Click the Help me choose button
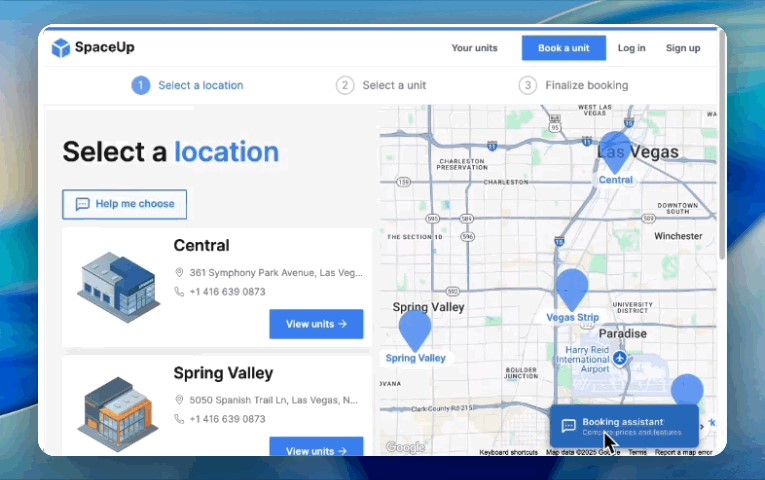The image size is (765, 480). pos(124,204)
